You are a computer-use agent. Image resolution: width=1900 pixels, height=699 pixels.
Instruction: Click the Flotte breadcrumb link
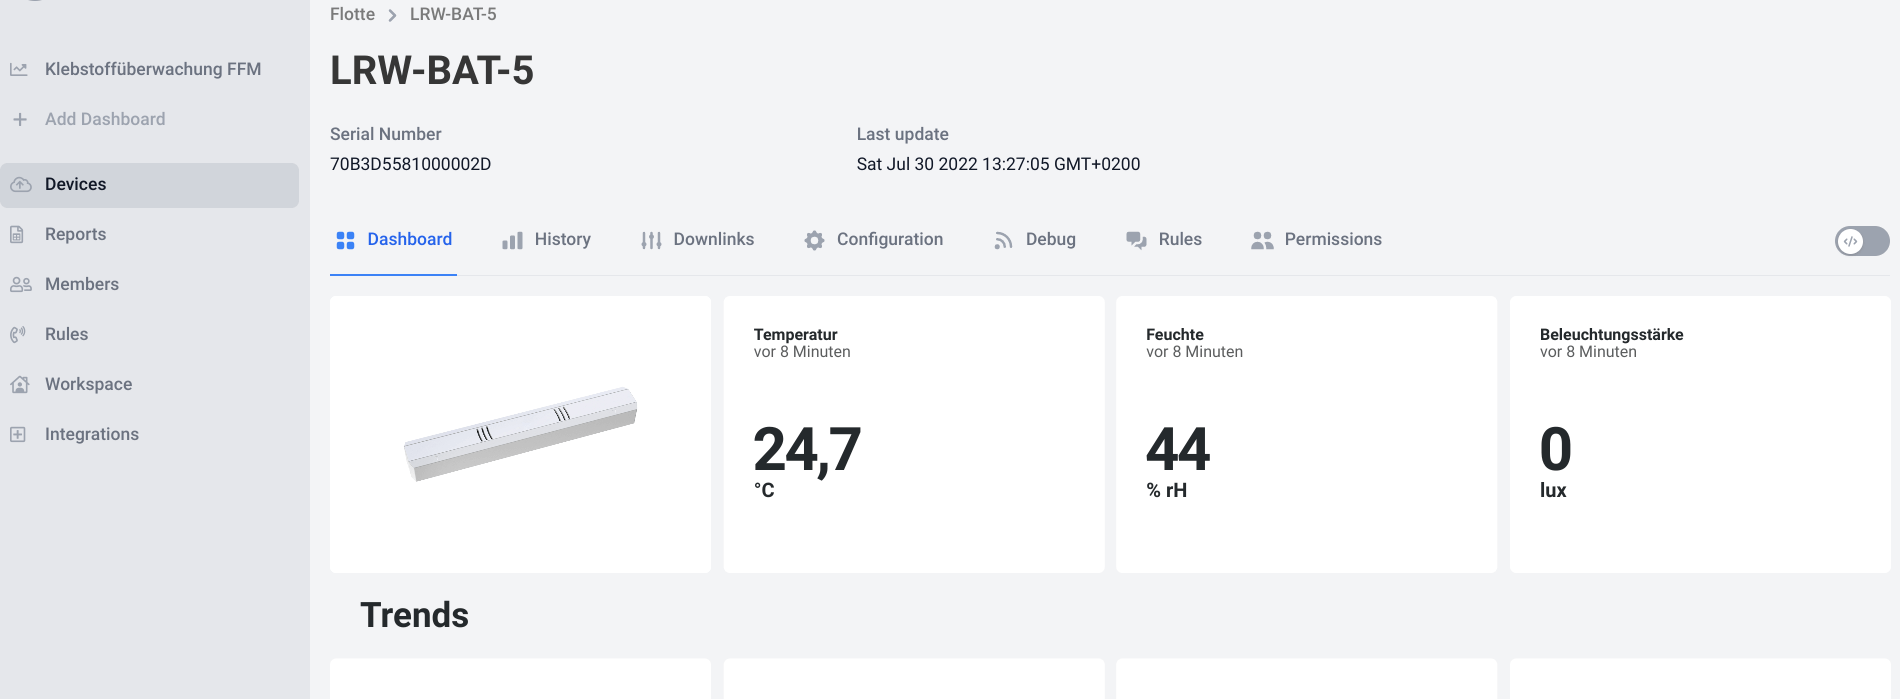click(x=352, y=15)
